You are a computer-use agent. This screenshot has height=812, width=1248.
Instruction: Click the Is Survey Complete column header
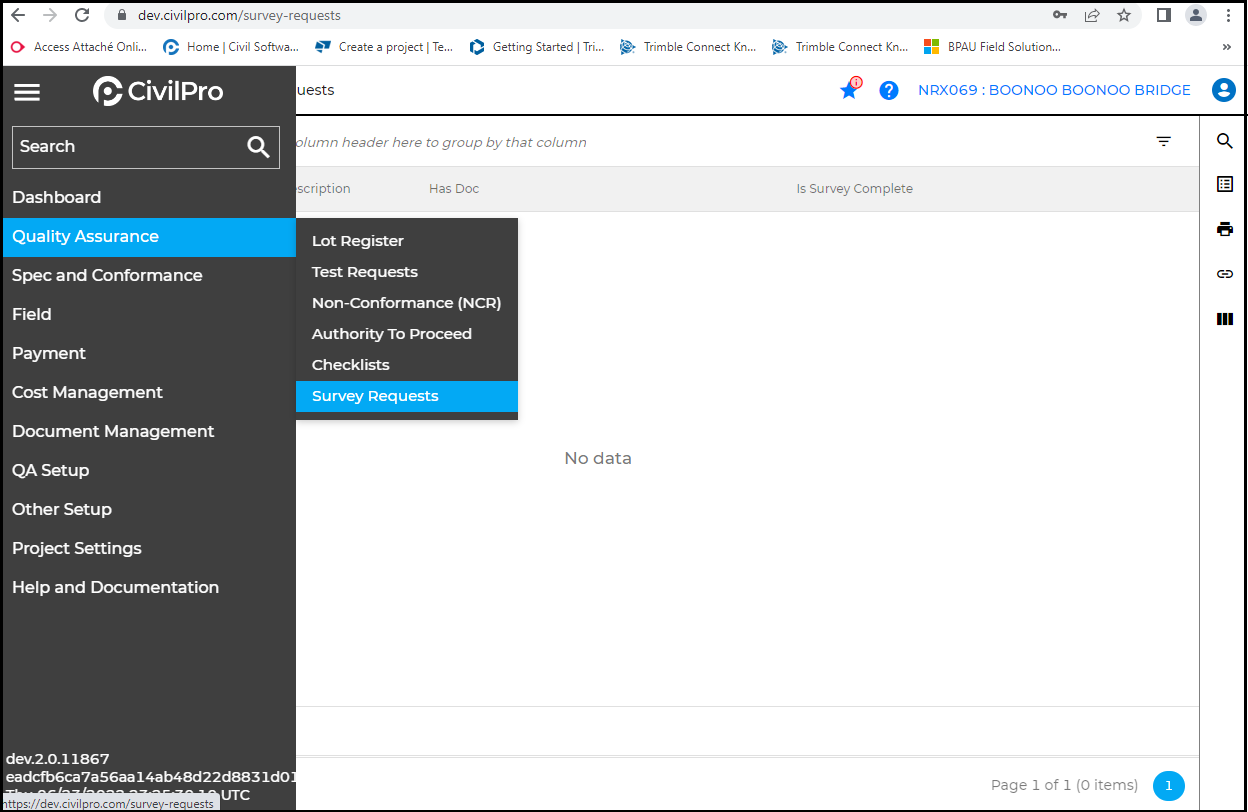point(854,189)
